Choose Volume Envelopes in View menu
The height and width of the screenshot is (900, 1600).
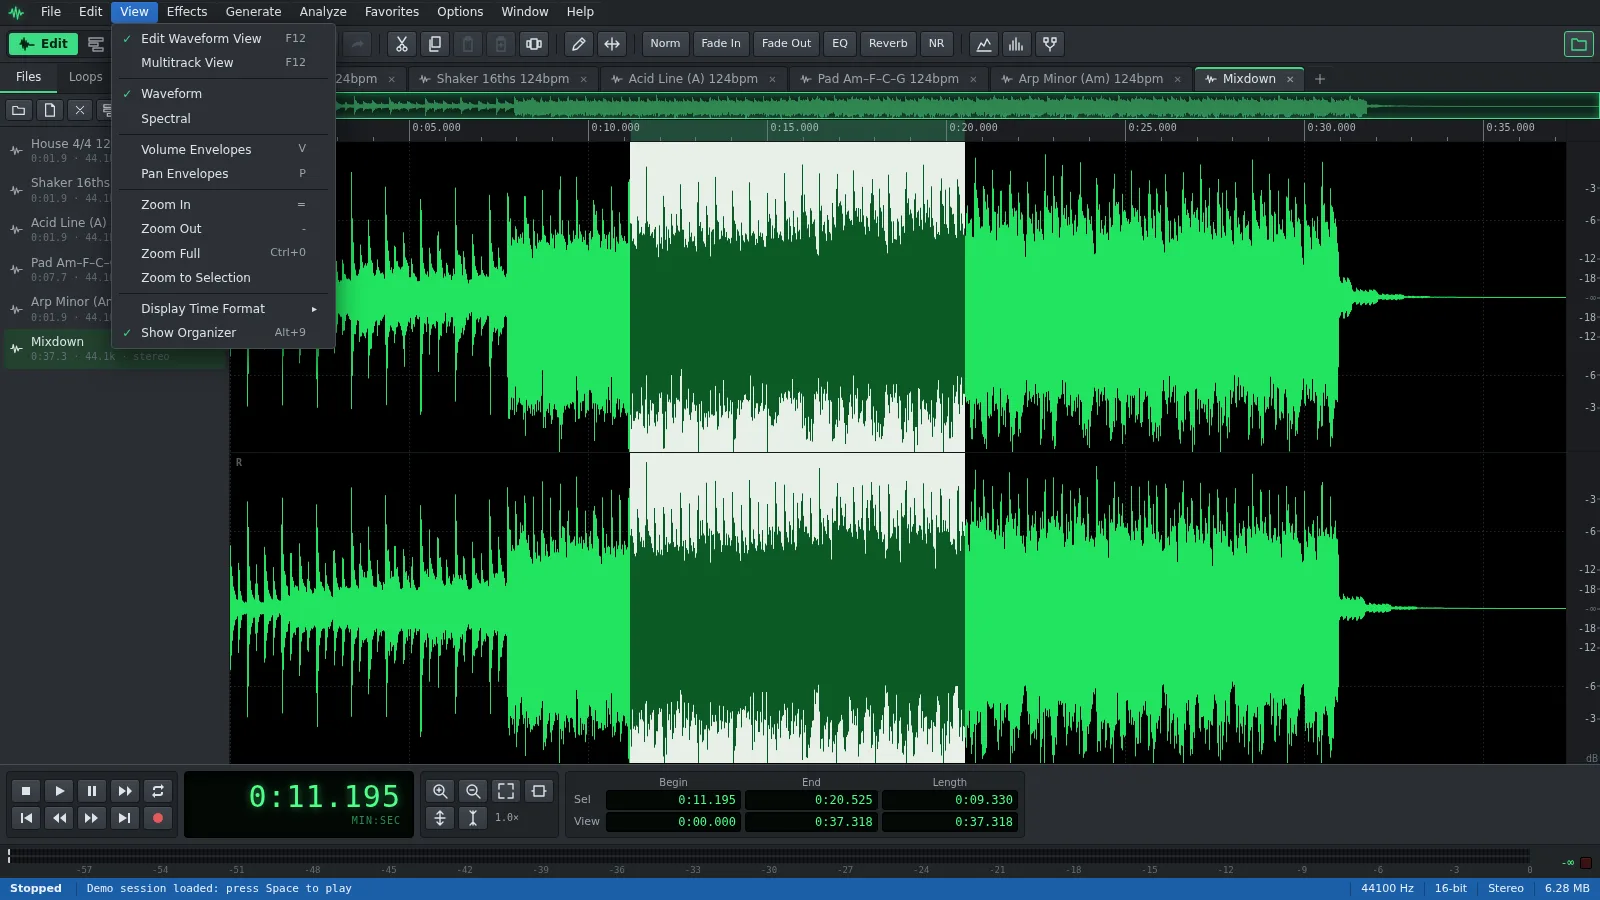(221, 149)
